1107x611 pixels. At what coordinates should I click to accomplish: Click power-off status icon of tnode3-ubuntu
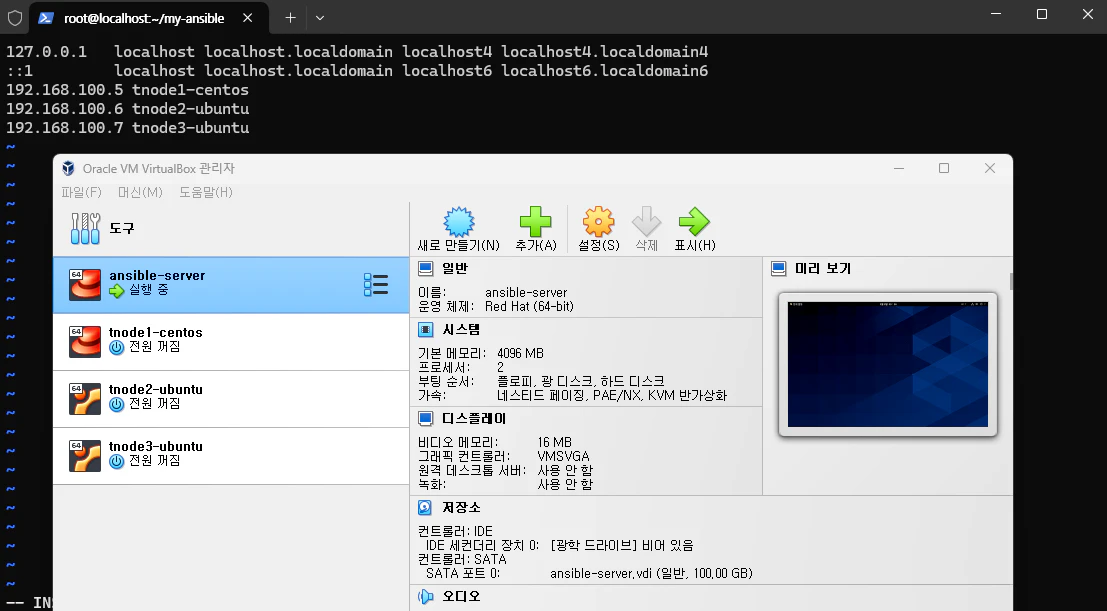(116, 461)
